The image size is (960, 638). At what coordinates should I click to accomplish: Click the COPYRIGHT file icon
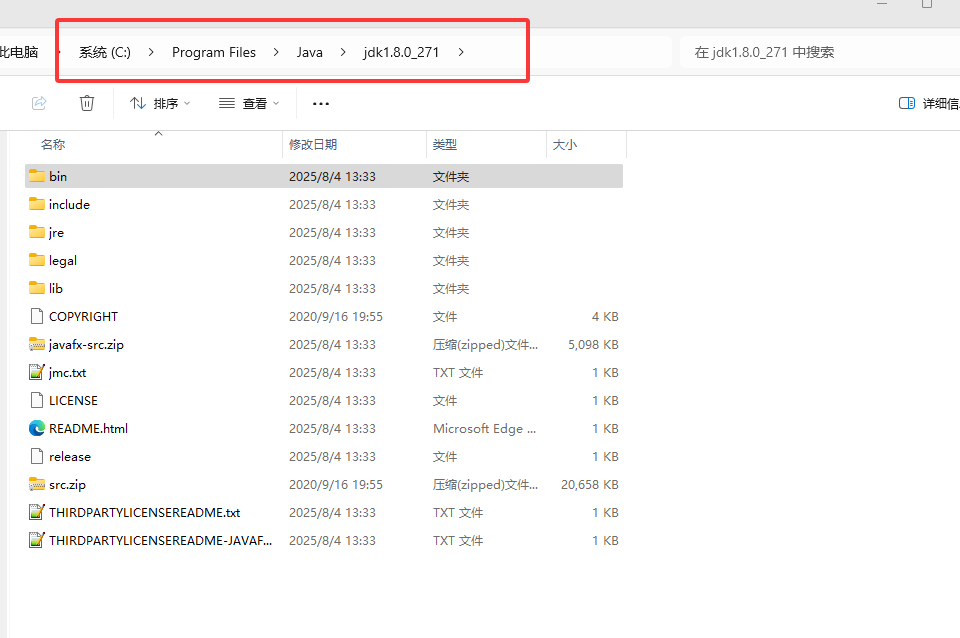click(x=37, y=317)
